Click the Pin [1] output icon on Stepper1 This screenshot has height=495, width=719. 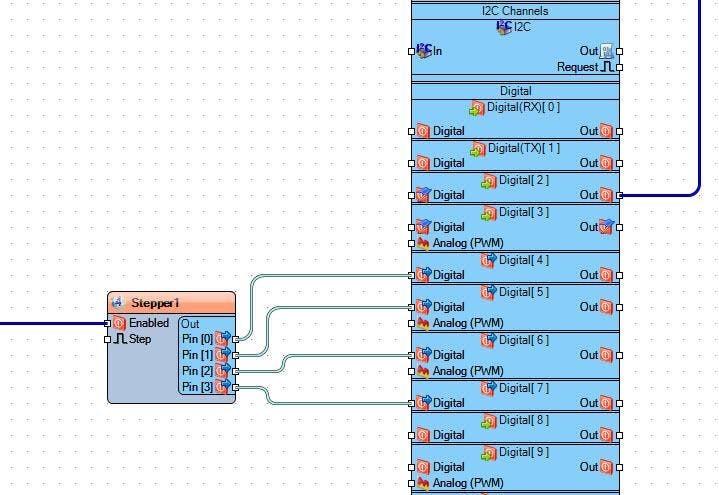[x=223, y=355]
